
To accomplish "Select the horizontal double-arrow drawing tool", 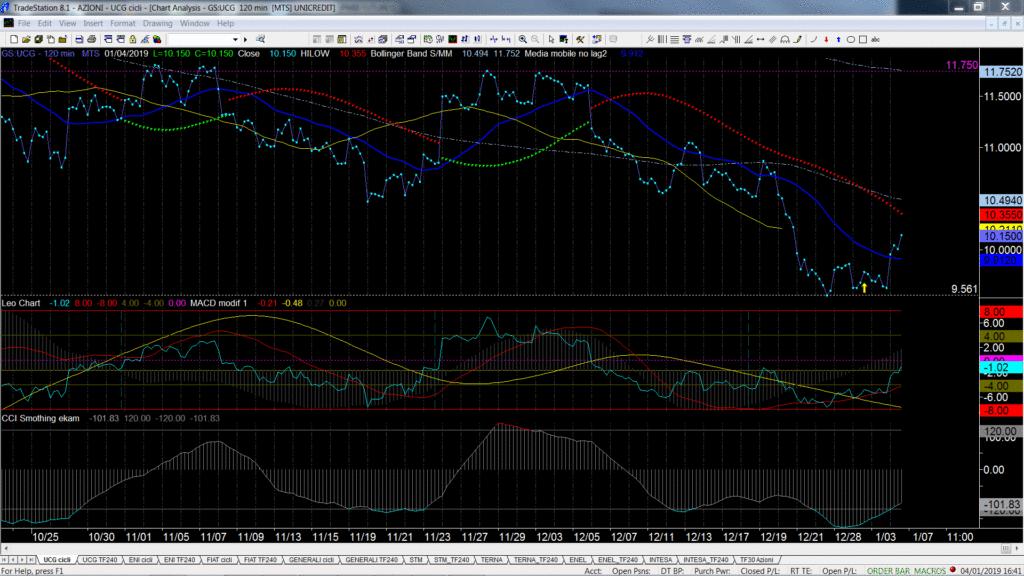I will 760,39.
